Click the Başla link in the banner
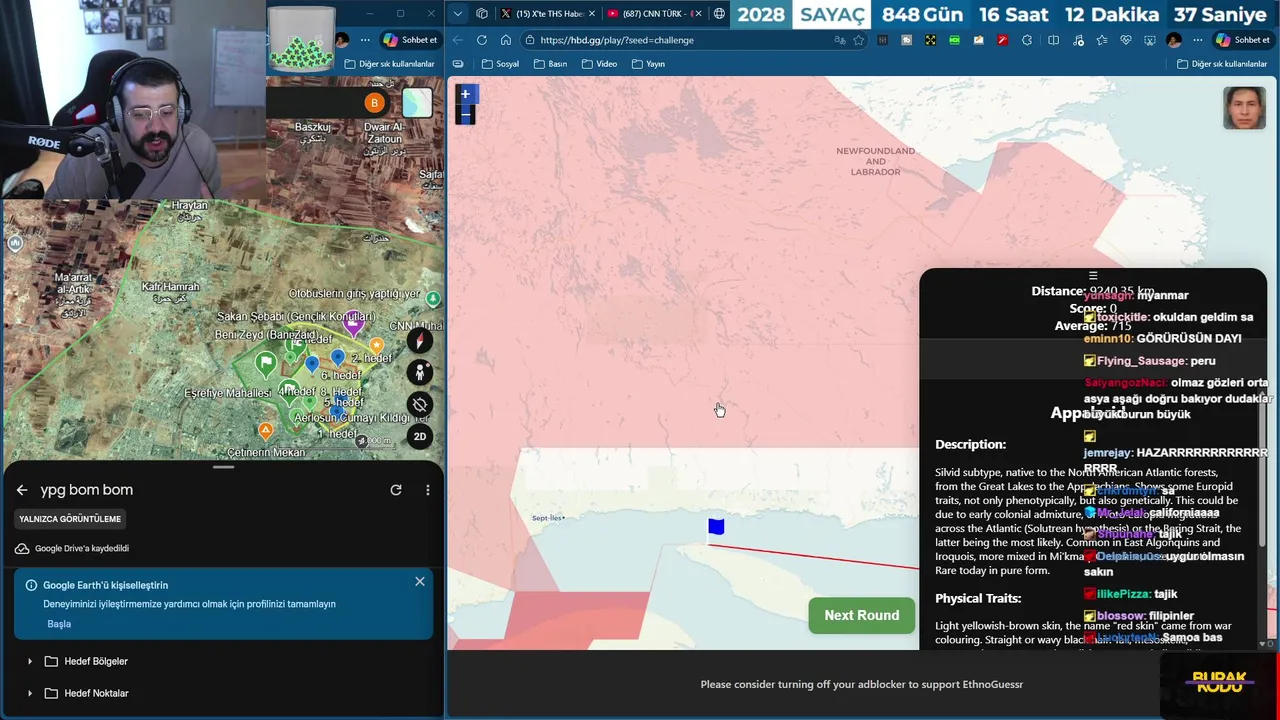The height and width of the screenshot is (720, 1280). [x=59, y=624]
